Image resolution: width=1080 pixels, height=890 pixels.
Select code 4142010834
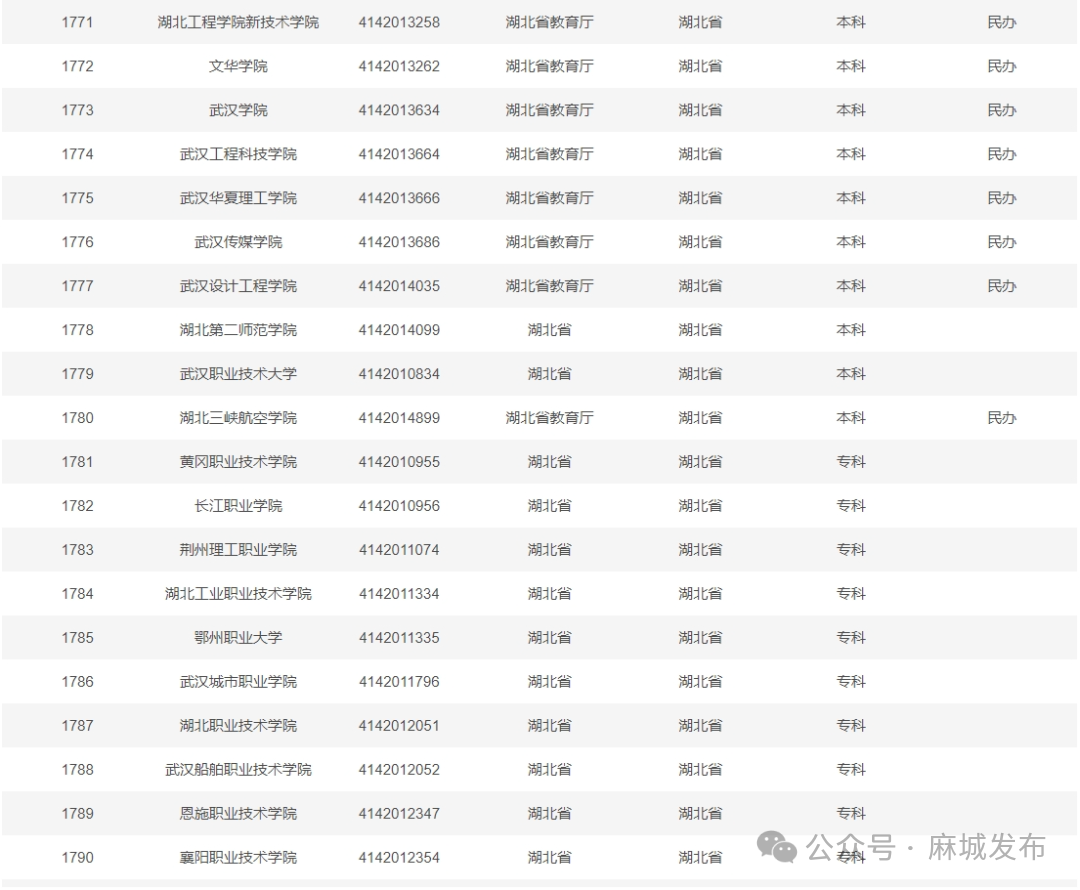(399, 374)
